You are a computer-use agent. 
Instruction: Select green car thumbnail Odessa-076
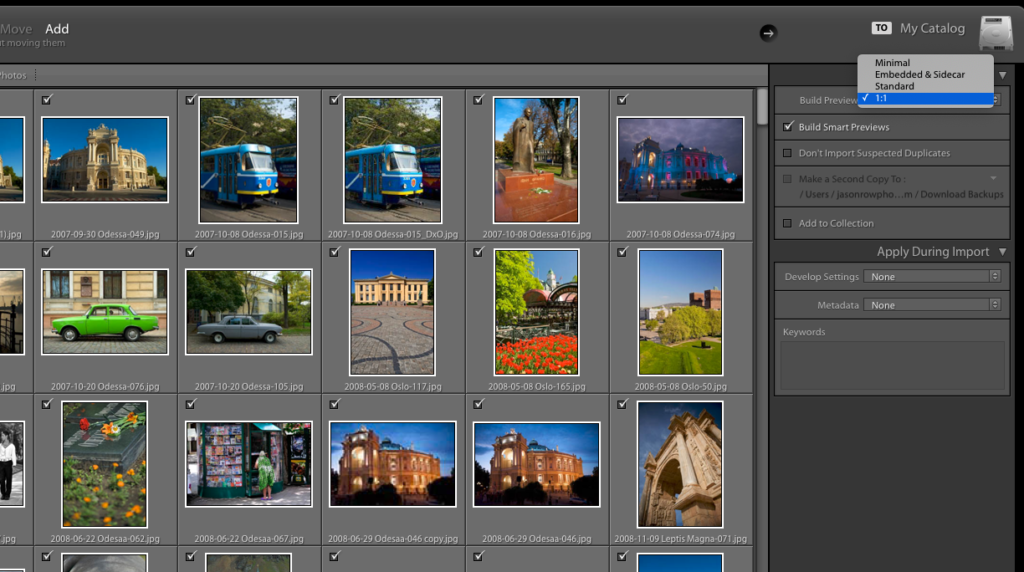click(x=104, y=312)
